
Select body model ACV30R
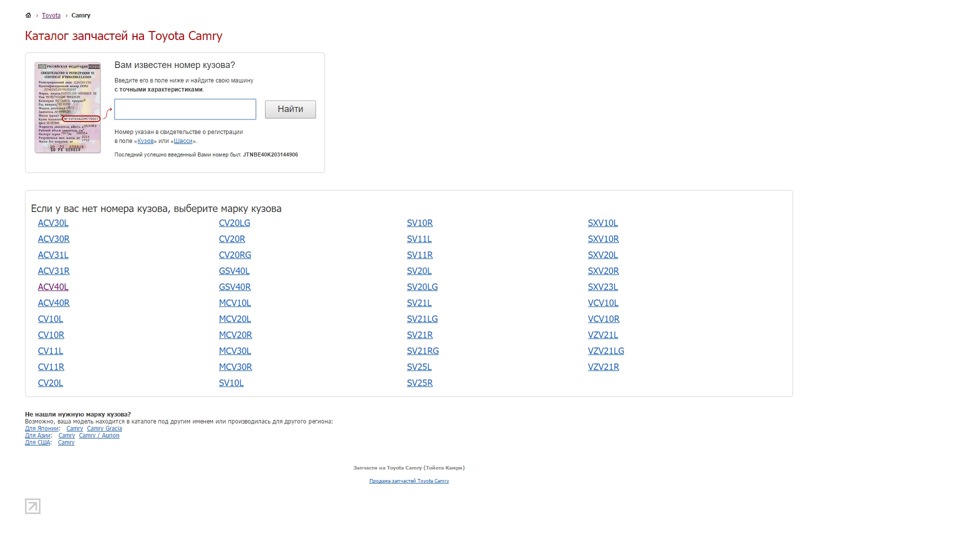pyautogui.click(x=54, y=239)
